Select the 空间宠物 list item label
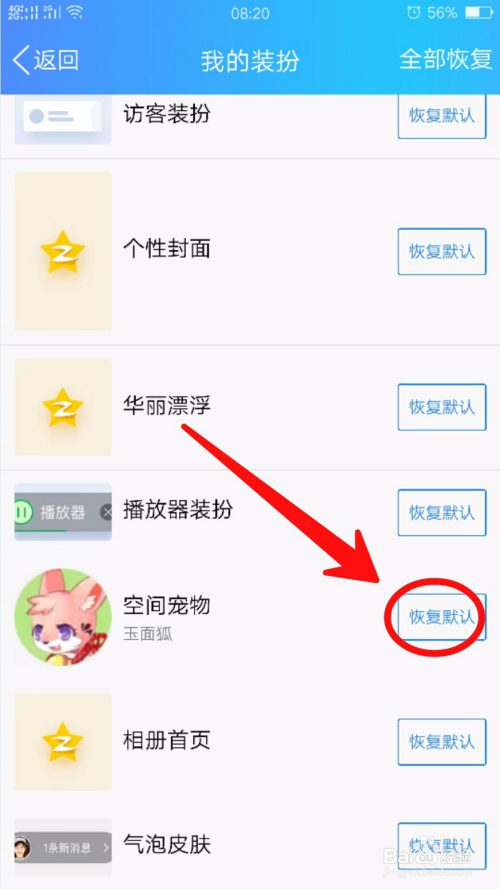500x889 pixels. 167,606
